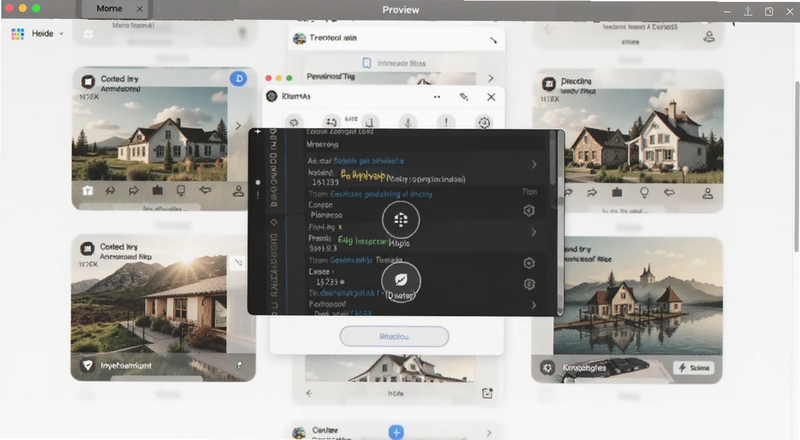Click the Sciima button with lightning bolt
The image size is (800, 440).
[x=694, y=368]
